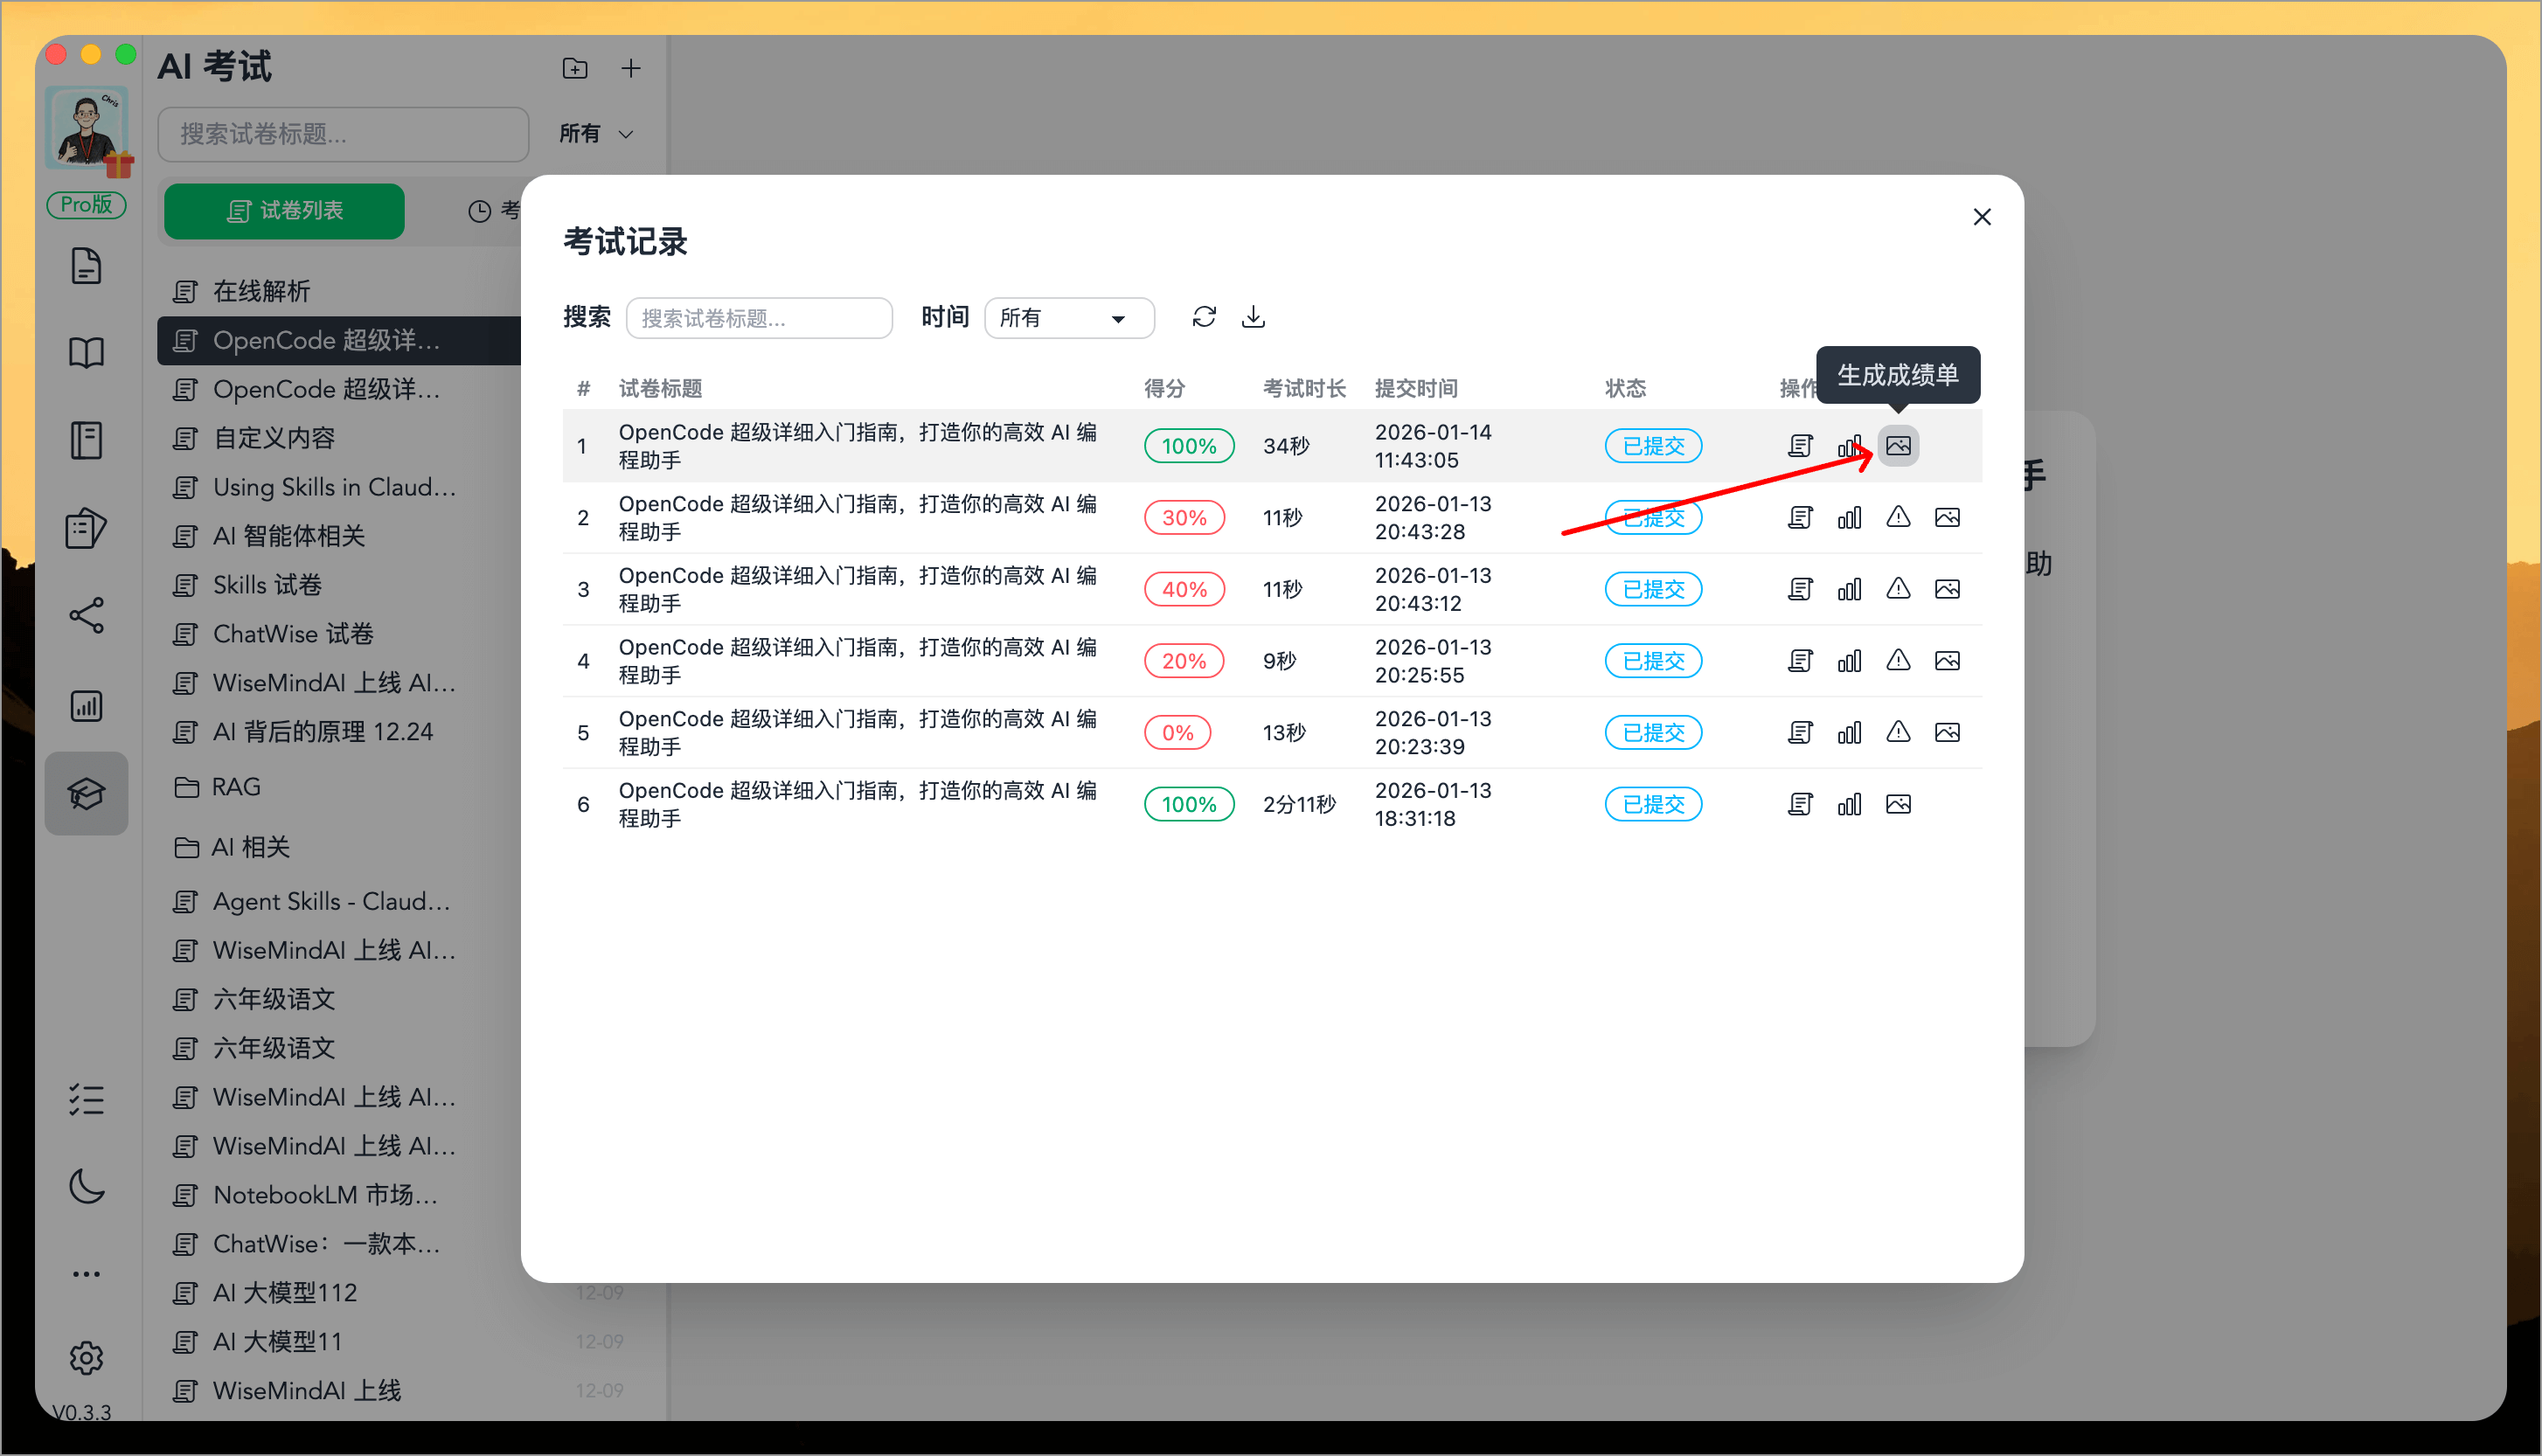The image size is (2542, 1456).
Task: Download the exam records
Action: (x=1252, y=317)
